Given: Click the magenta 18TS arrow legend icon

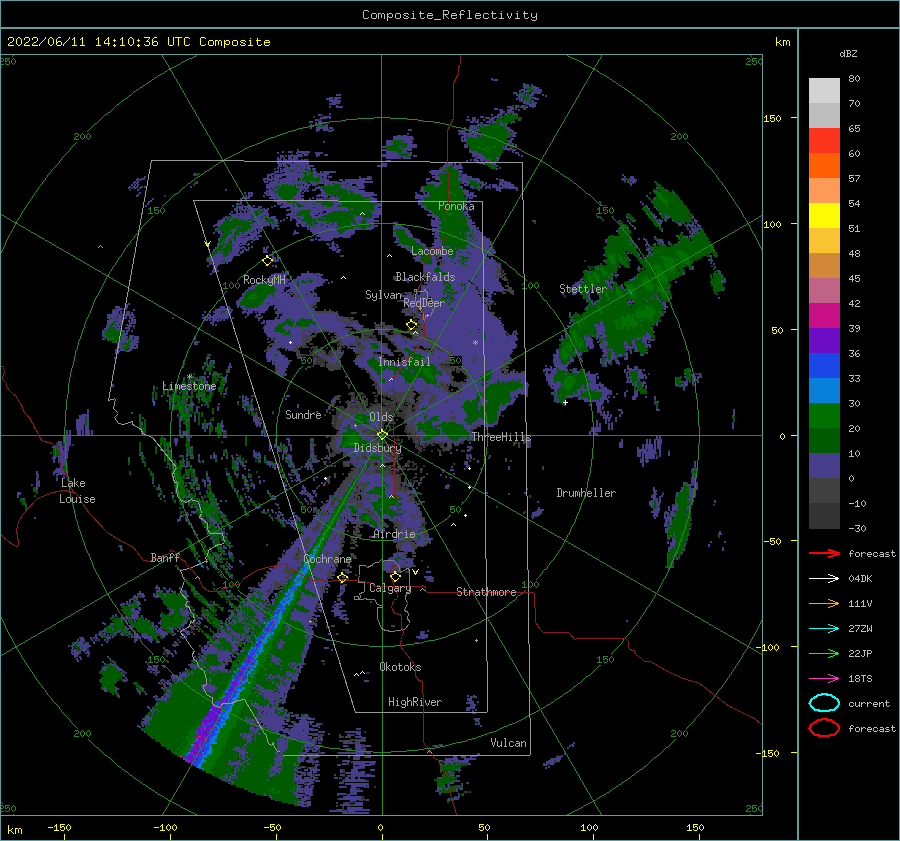Looking at the screenshot, I should pos(824,679).
